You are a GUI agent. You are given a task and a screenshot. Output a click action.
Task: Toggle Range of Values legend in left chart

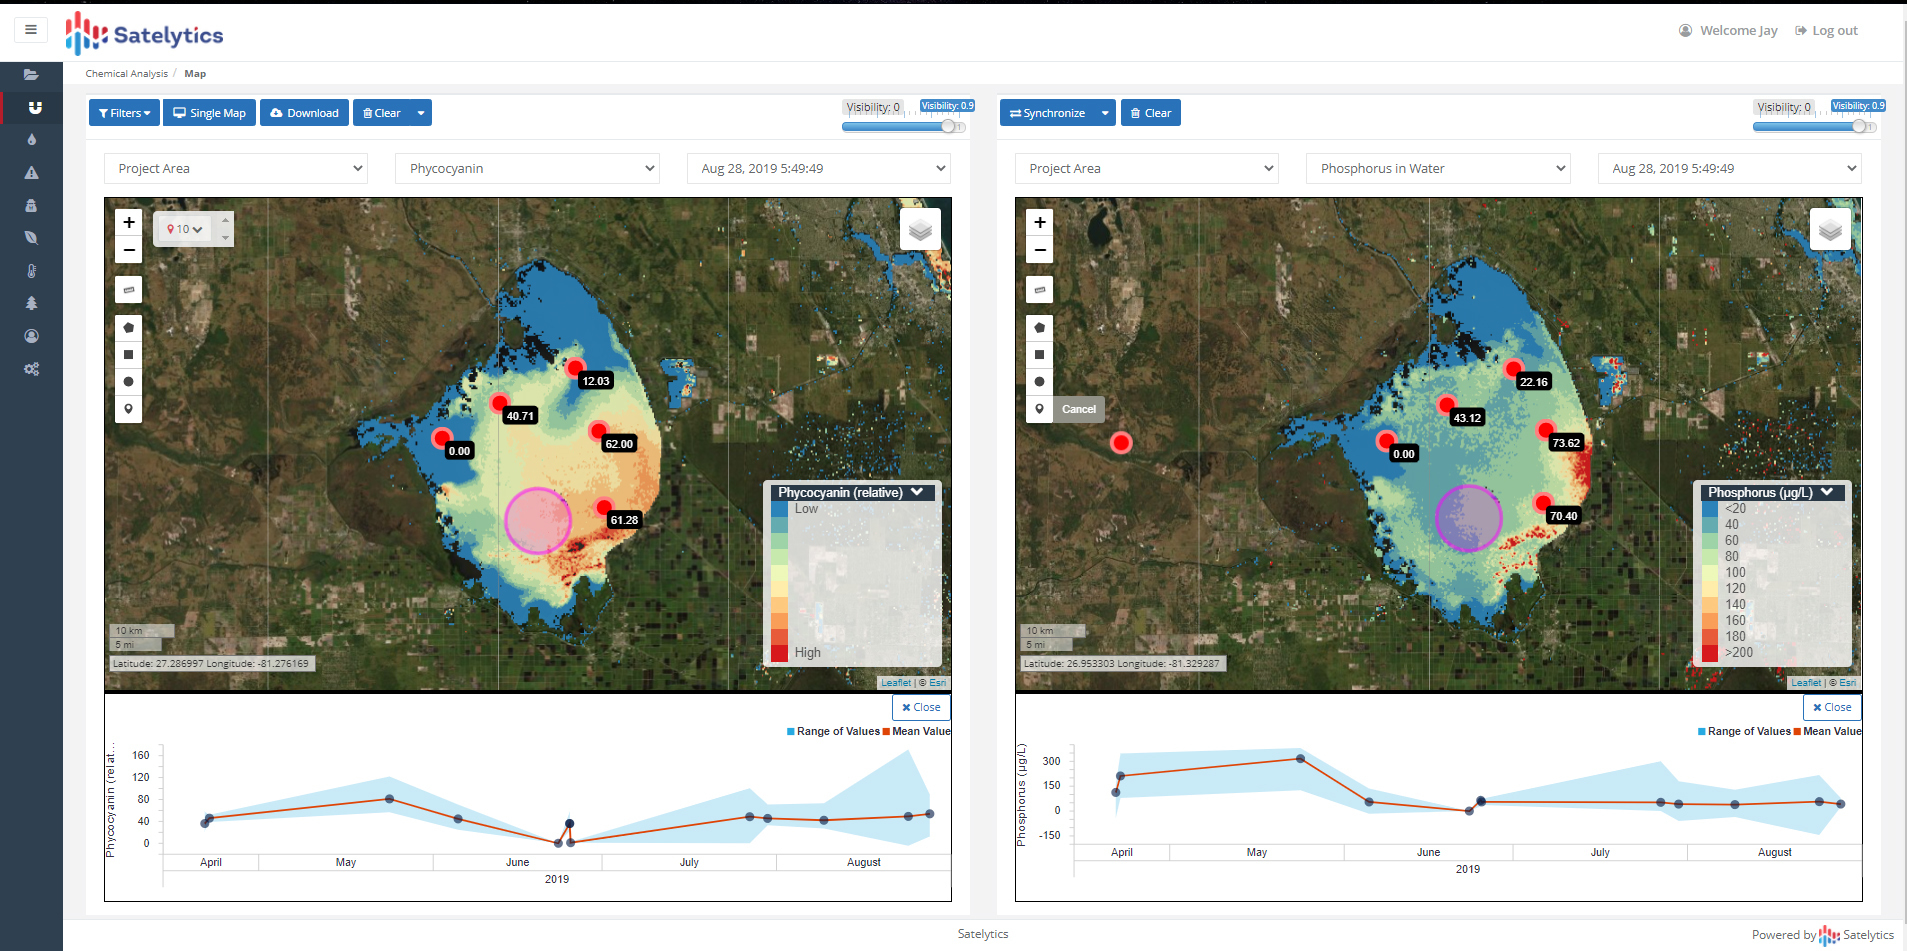(x=833, y=732)
